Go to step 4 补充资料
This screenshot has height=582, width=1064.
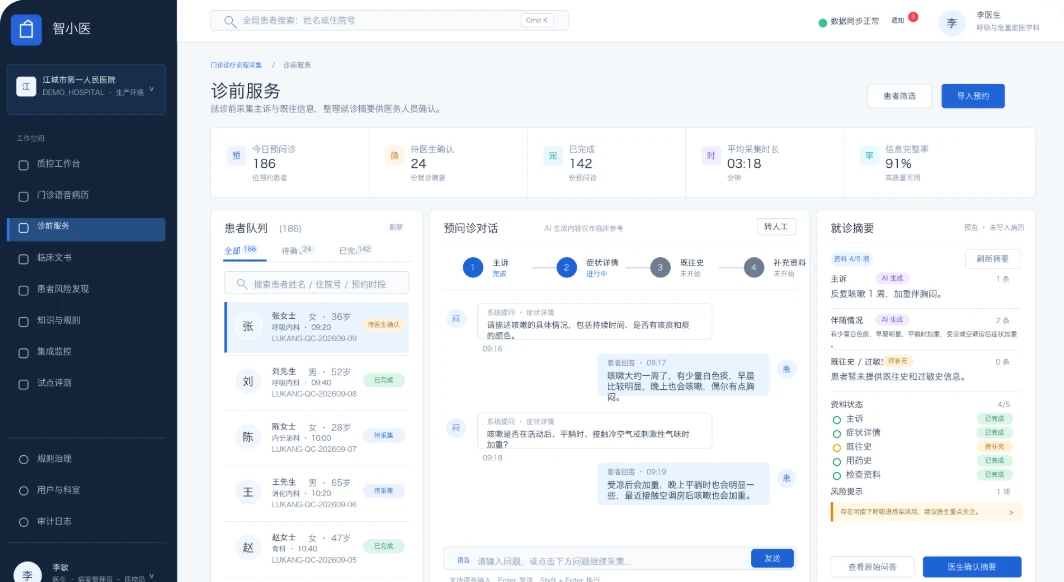pos(774,267)
